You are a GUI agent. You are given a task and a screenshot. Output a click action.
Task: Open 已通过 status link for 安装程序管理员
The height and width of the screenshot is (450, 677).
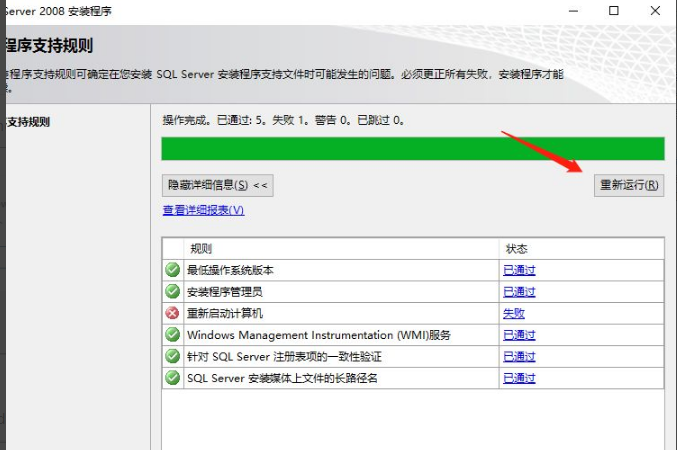coord(519,292)
